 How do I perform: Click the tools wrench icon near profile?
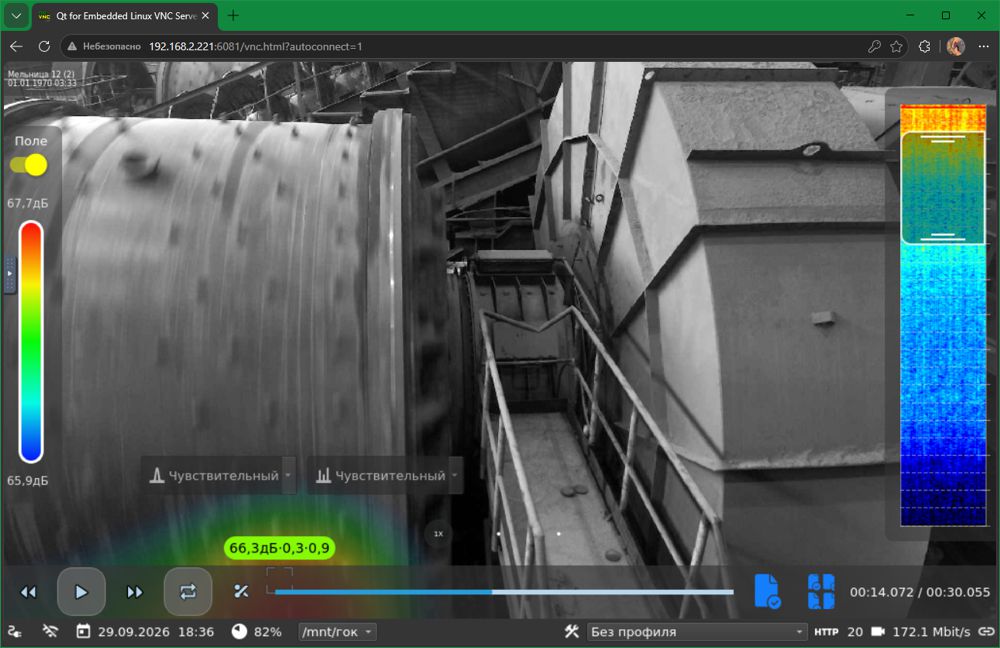[x=571, y=631]
